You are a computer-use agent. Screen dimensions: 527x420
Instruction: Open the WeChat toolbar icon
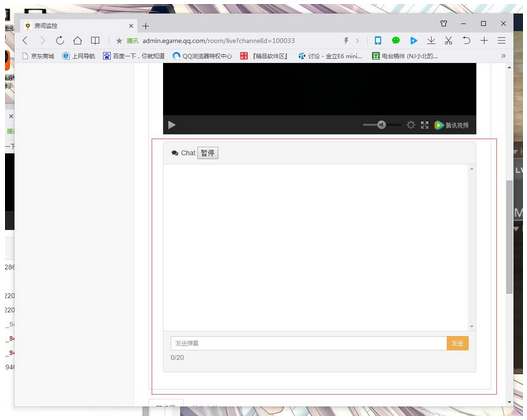click(396, 41)
